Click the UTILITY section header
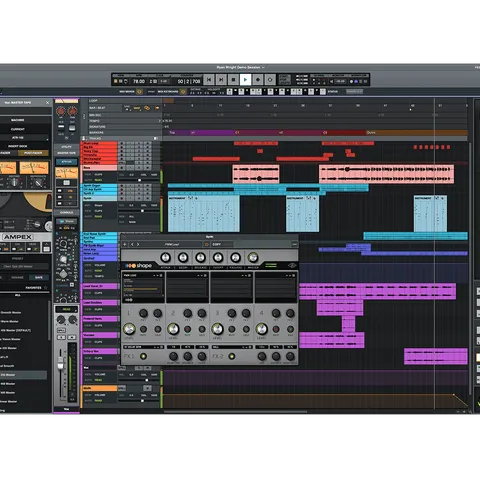 click(67, 147)
